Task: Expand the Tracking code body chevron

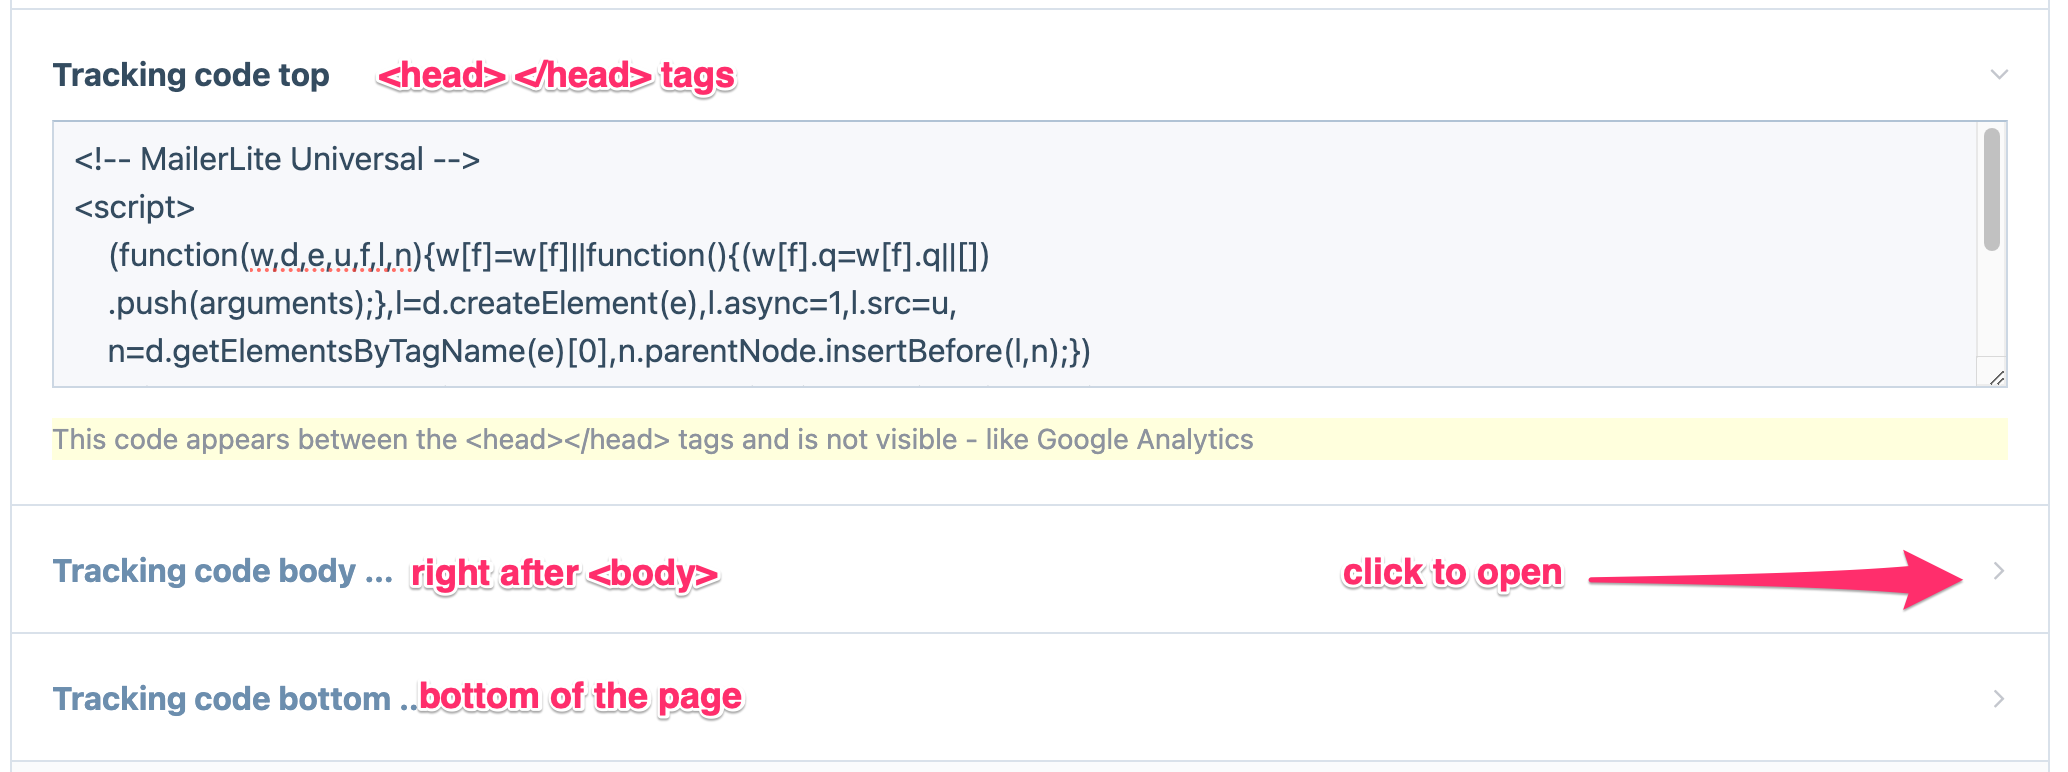Action: click(1998, 571)
